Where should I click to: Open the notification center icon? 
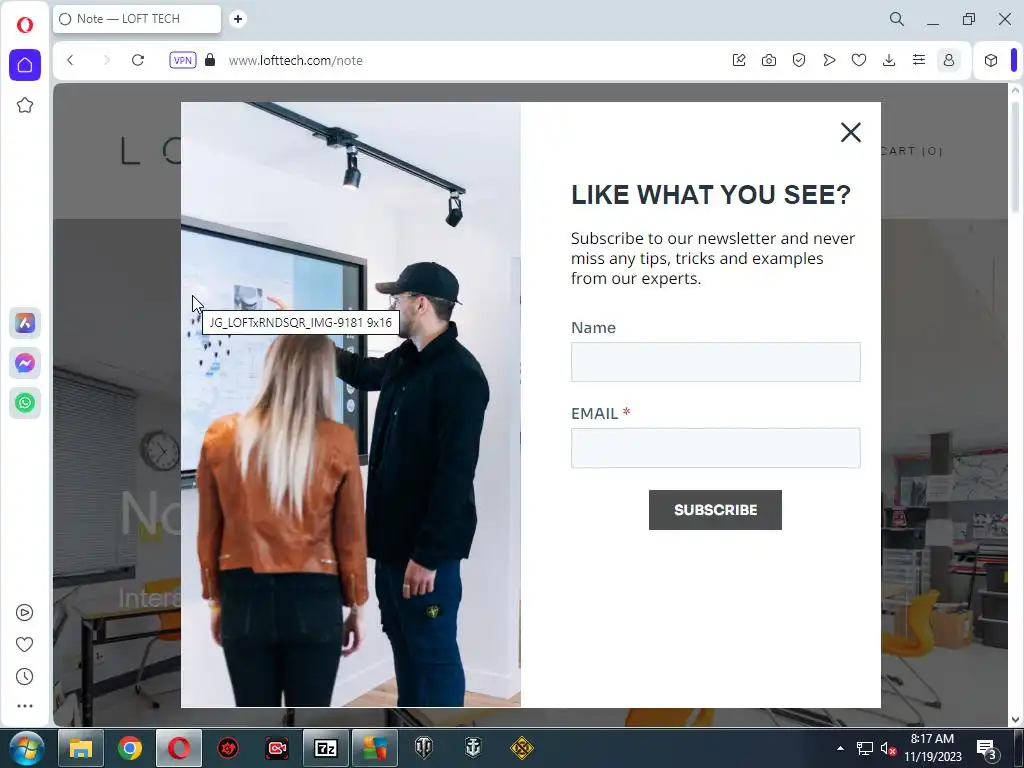coord(986,748)
